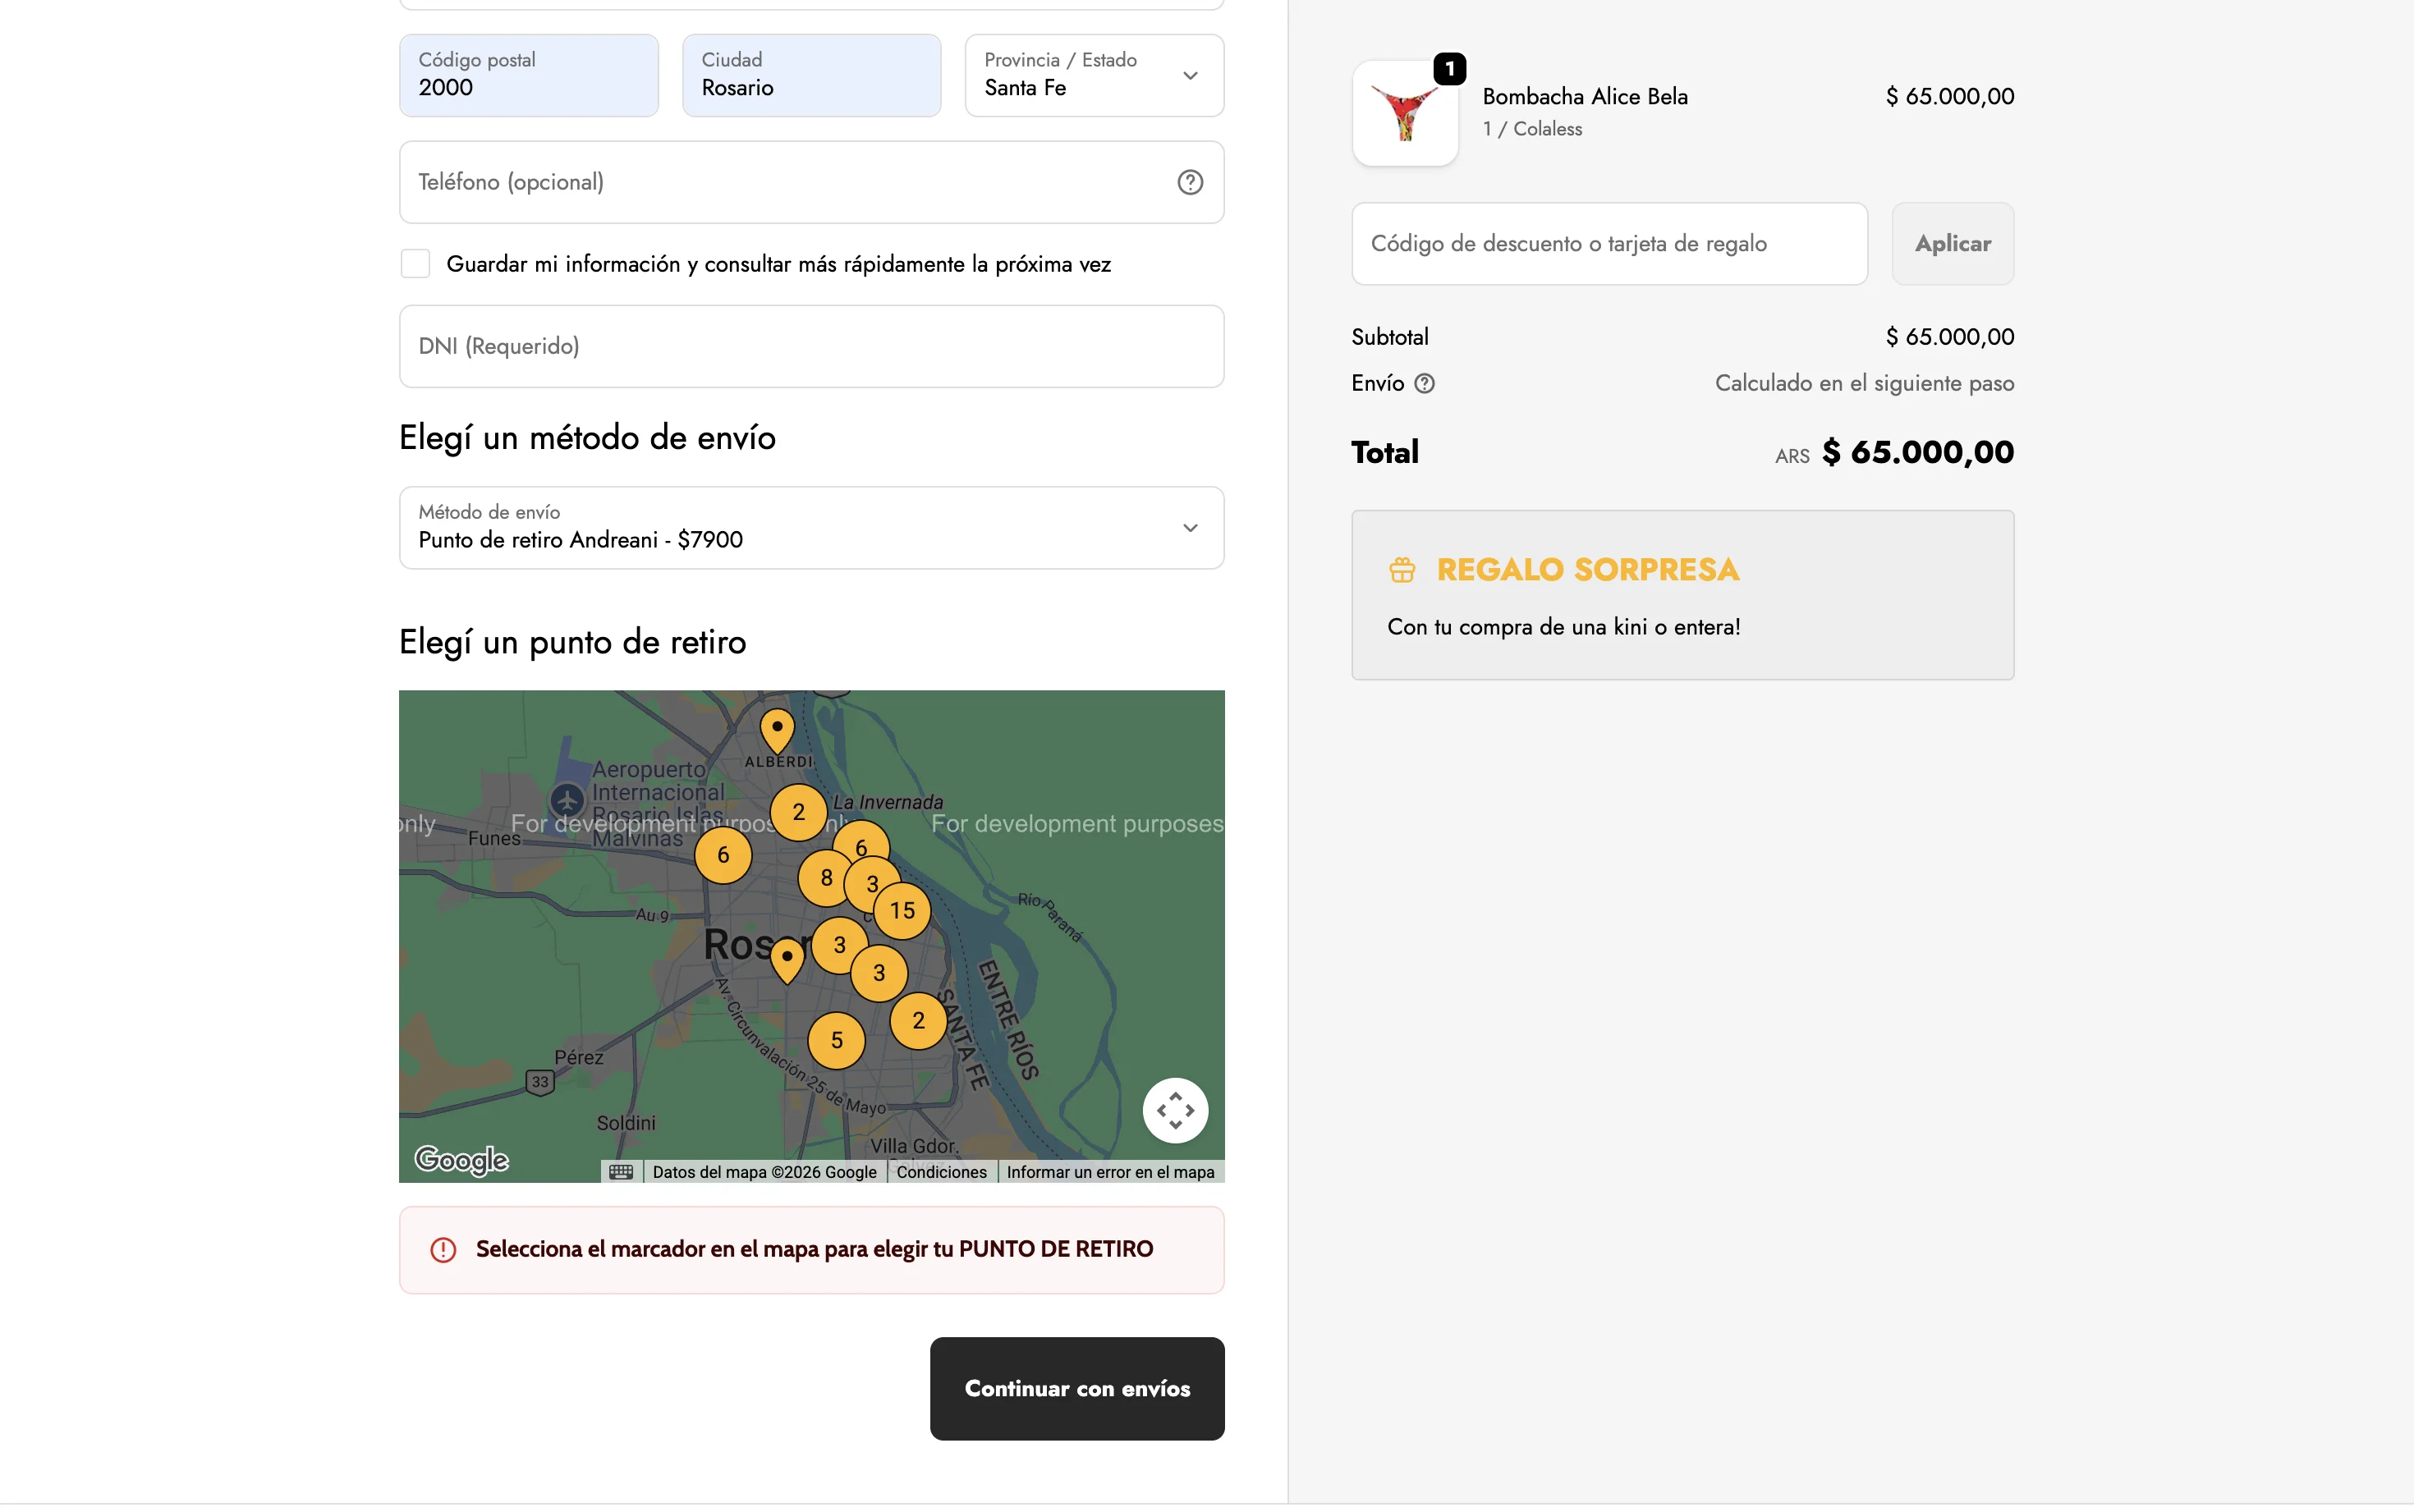
Task: Open the Método de envío dropdown
Action: tap(811, 528)
